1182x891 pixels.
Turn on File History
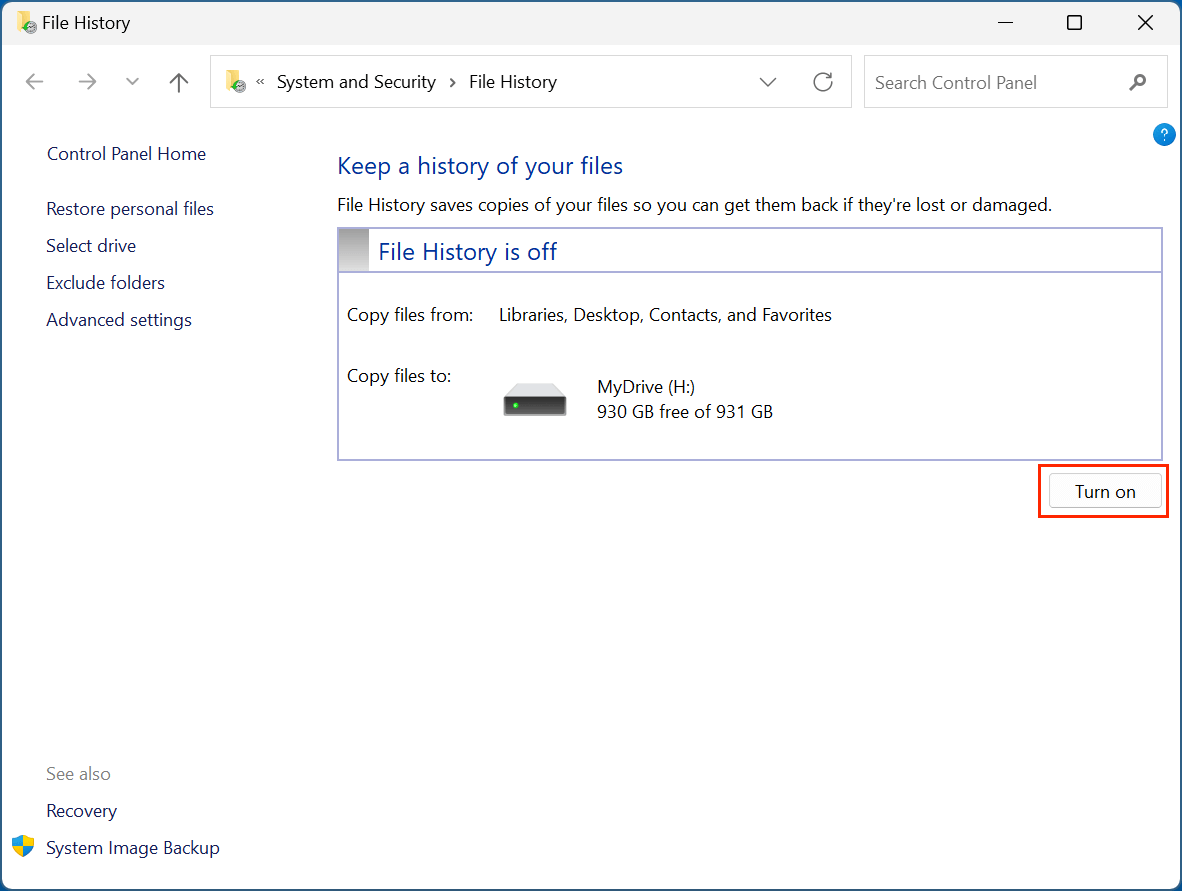[x=1104, y=491]
